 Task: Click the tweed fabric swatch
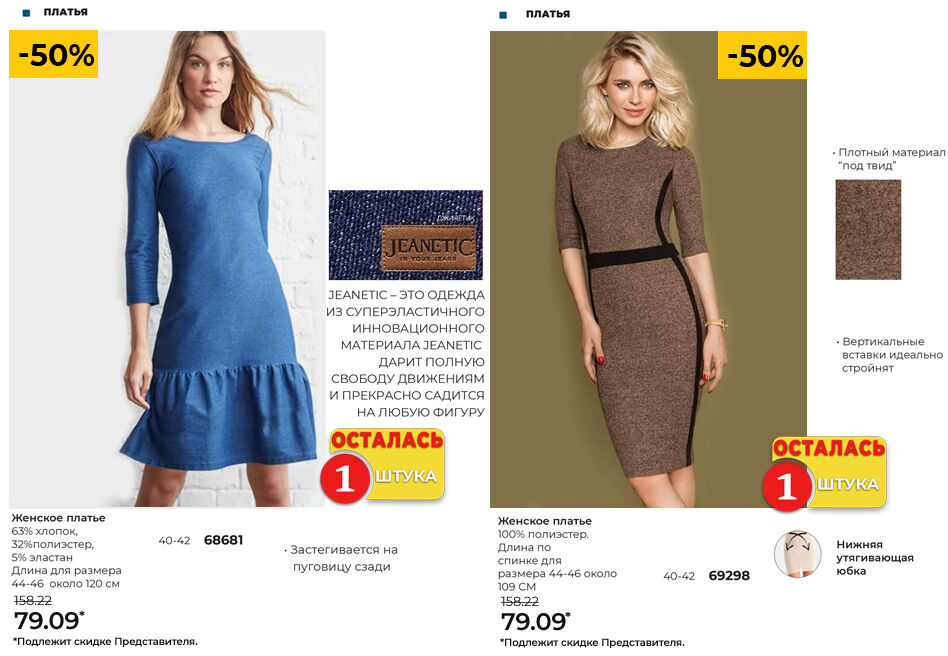[868, 230]
